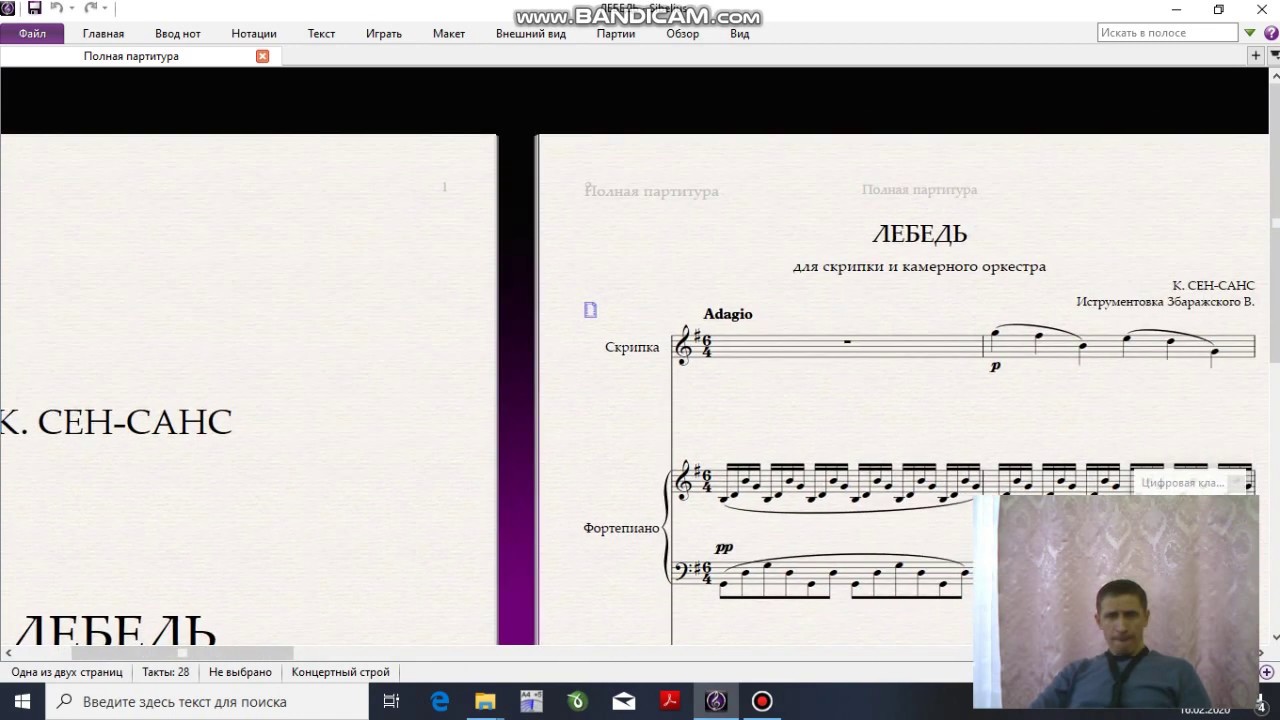Select the pp dynamic in piano part

pyautogui.click(x=724, y=547)
